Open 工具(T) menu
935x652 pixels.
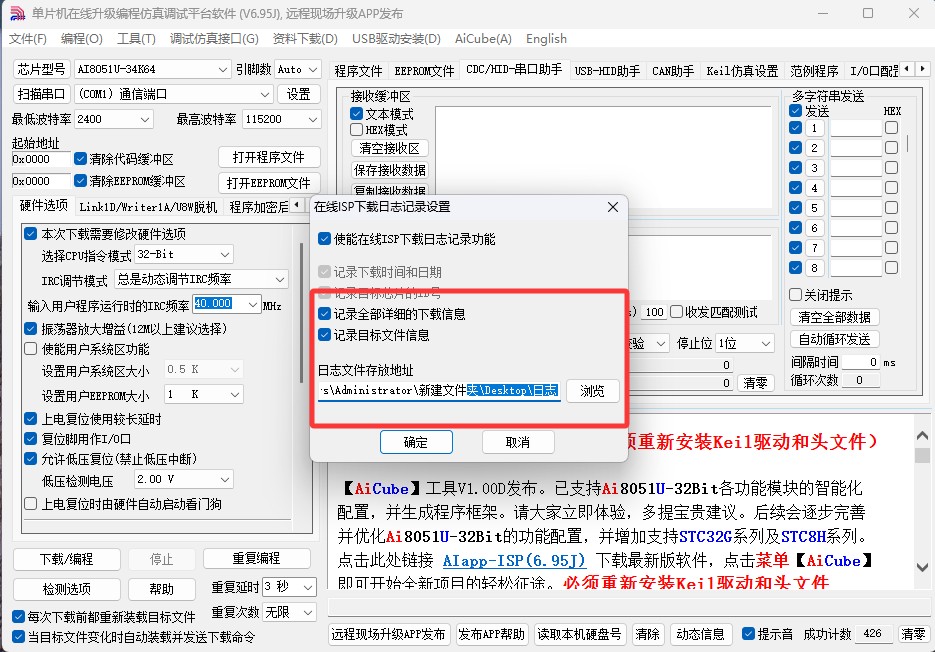pyautogui.click(x=137, y=39)
